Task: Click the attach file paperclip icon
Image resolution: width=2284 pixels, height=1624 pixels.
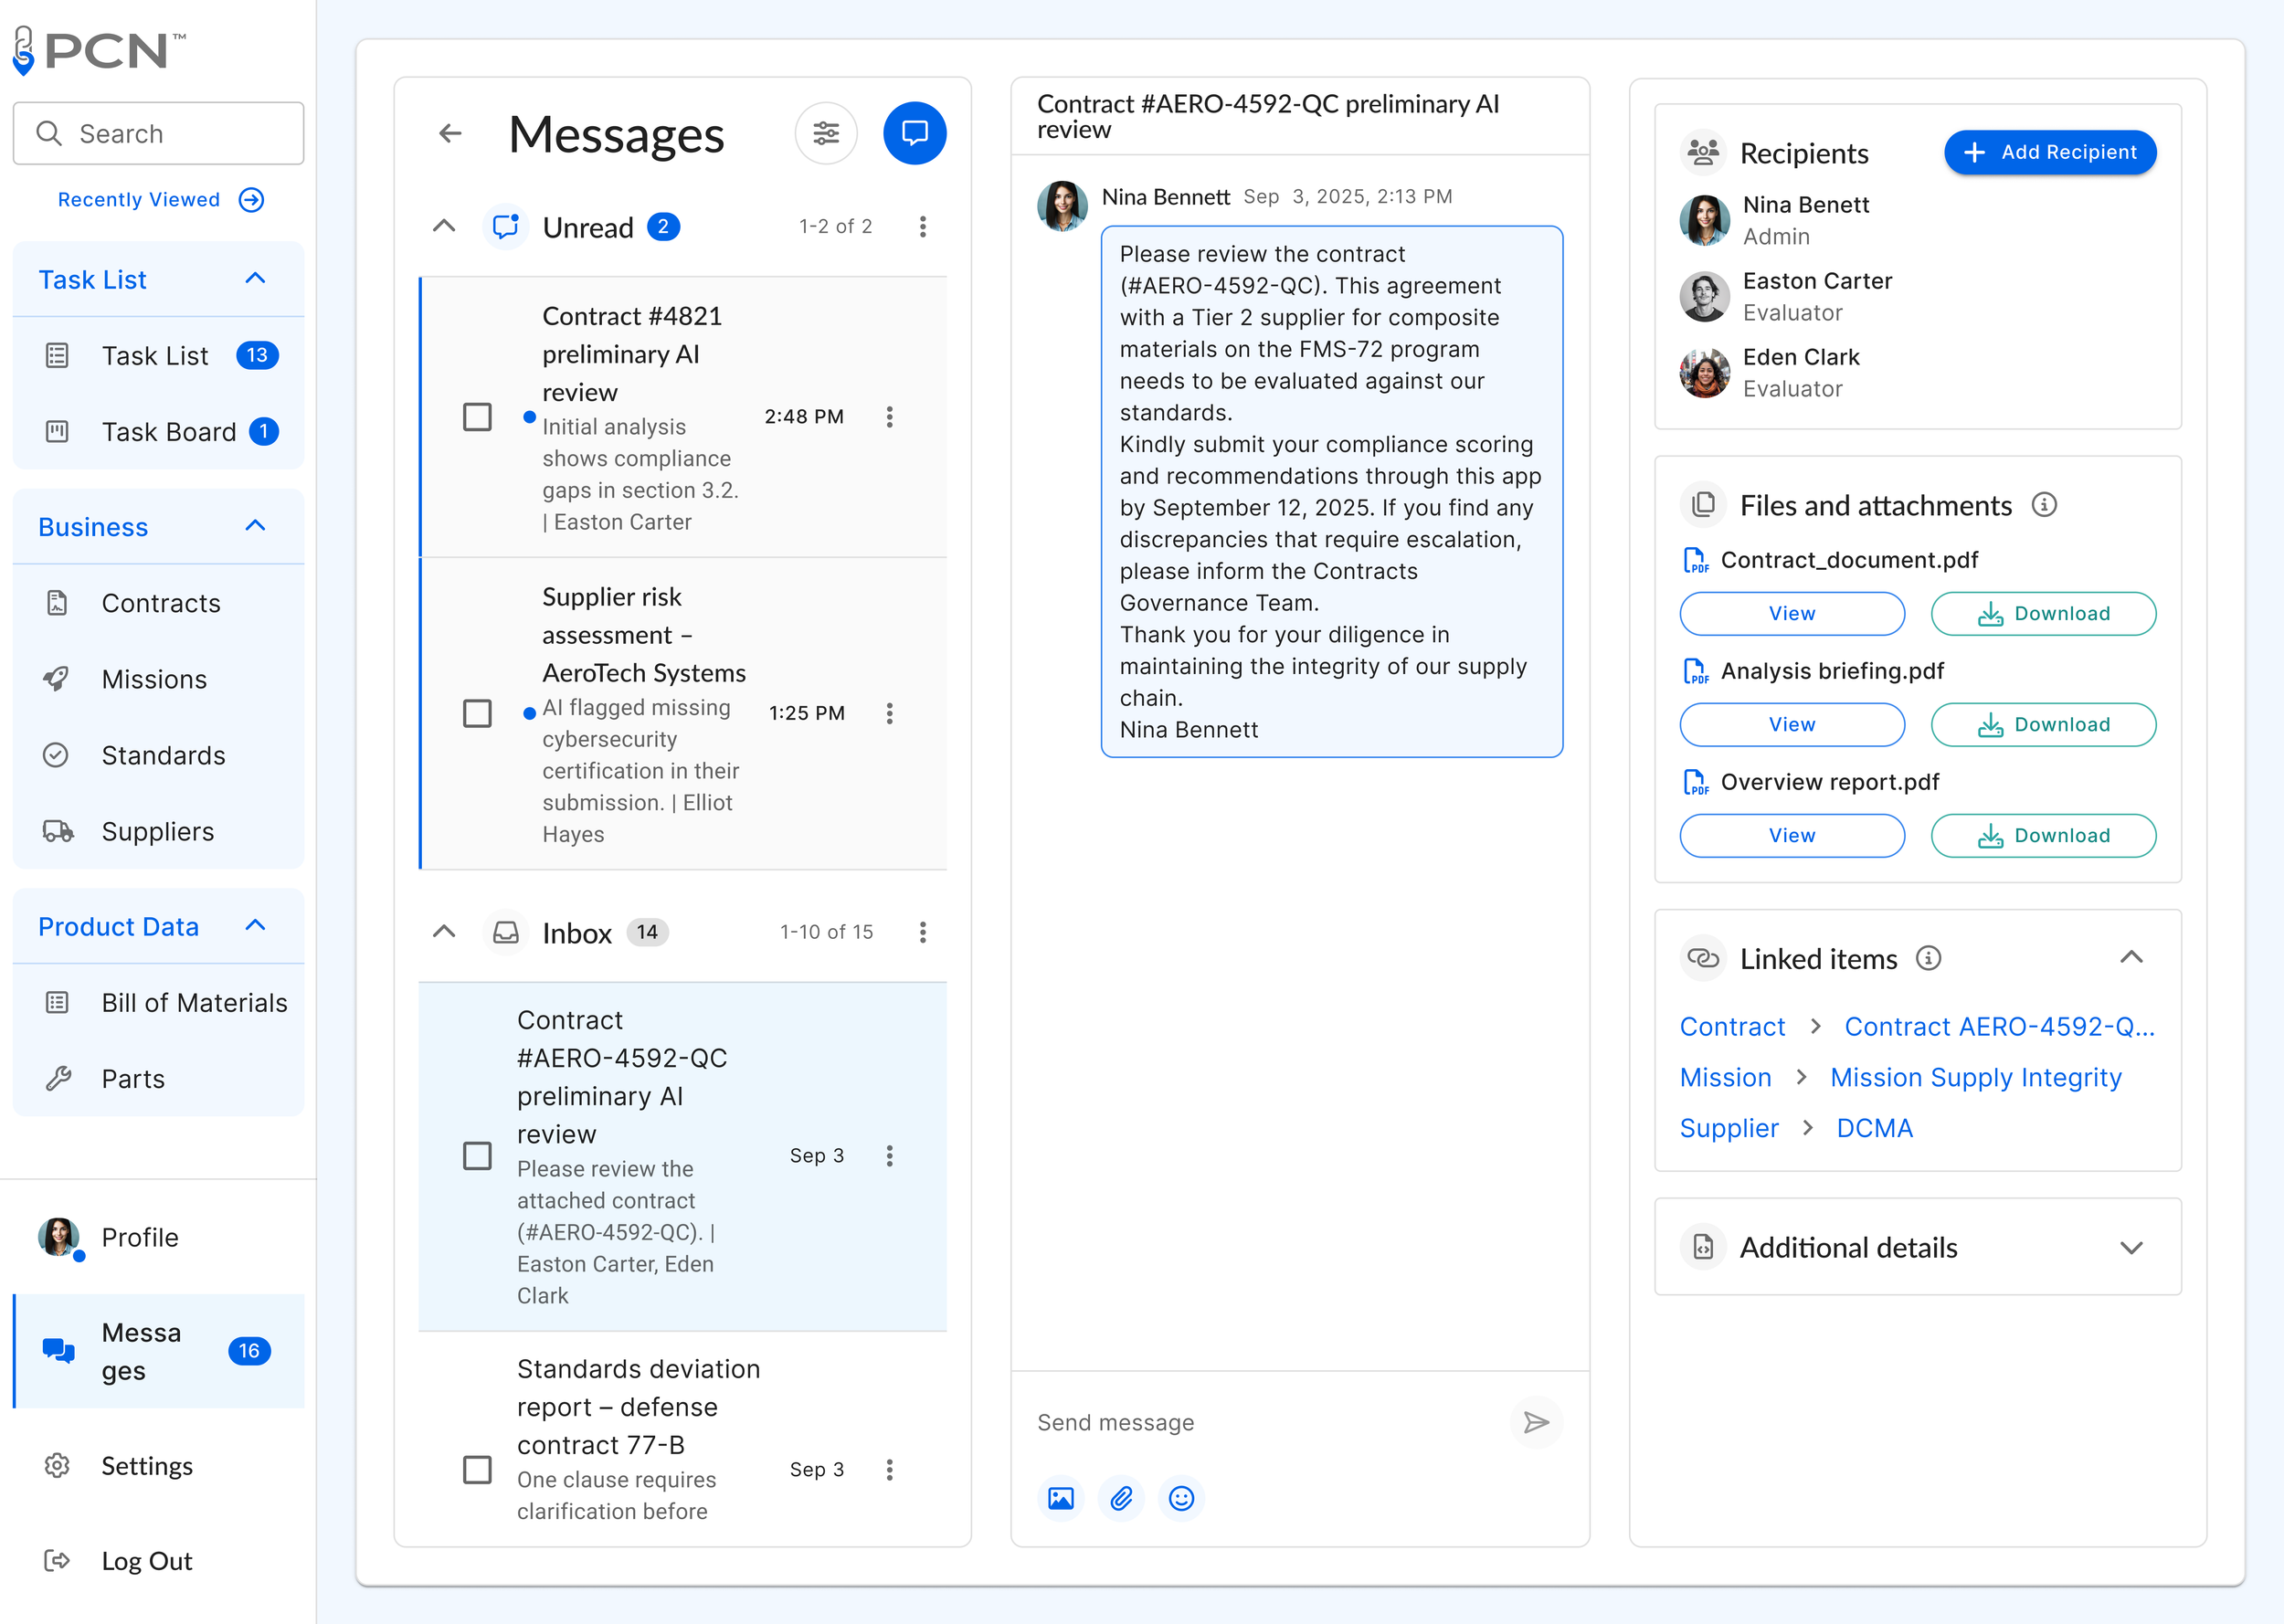Action: coord(1121,1498)
